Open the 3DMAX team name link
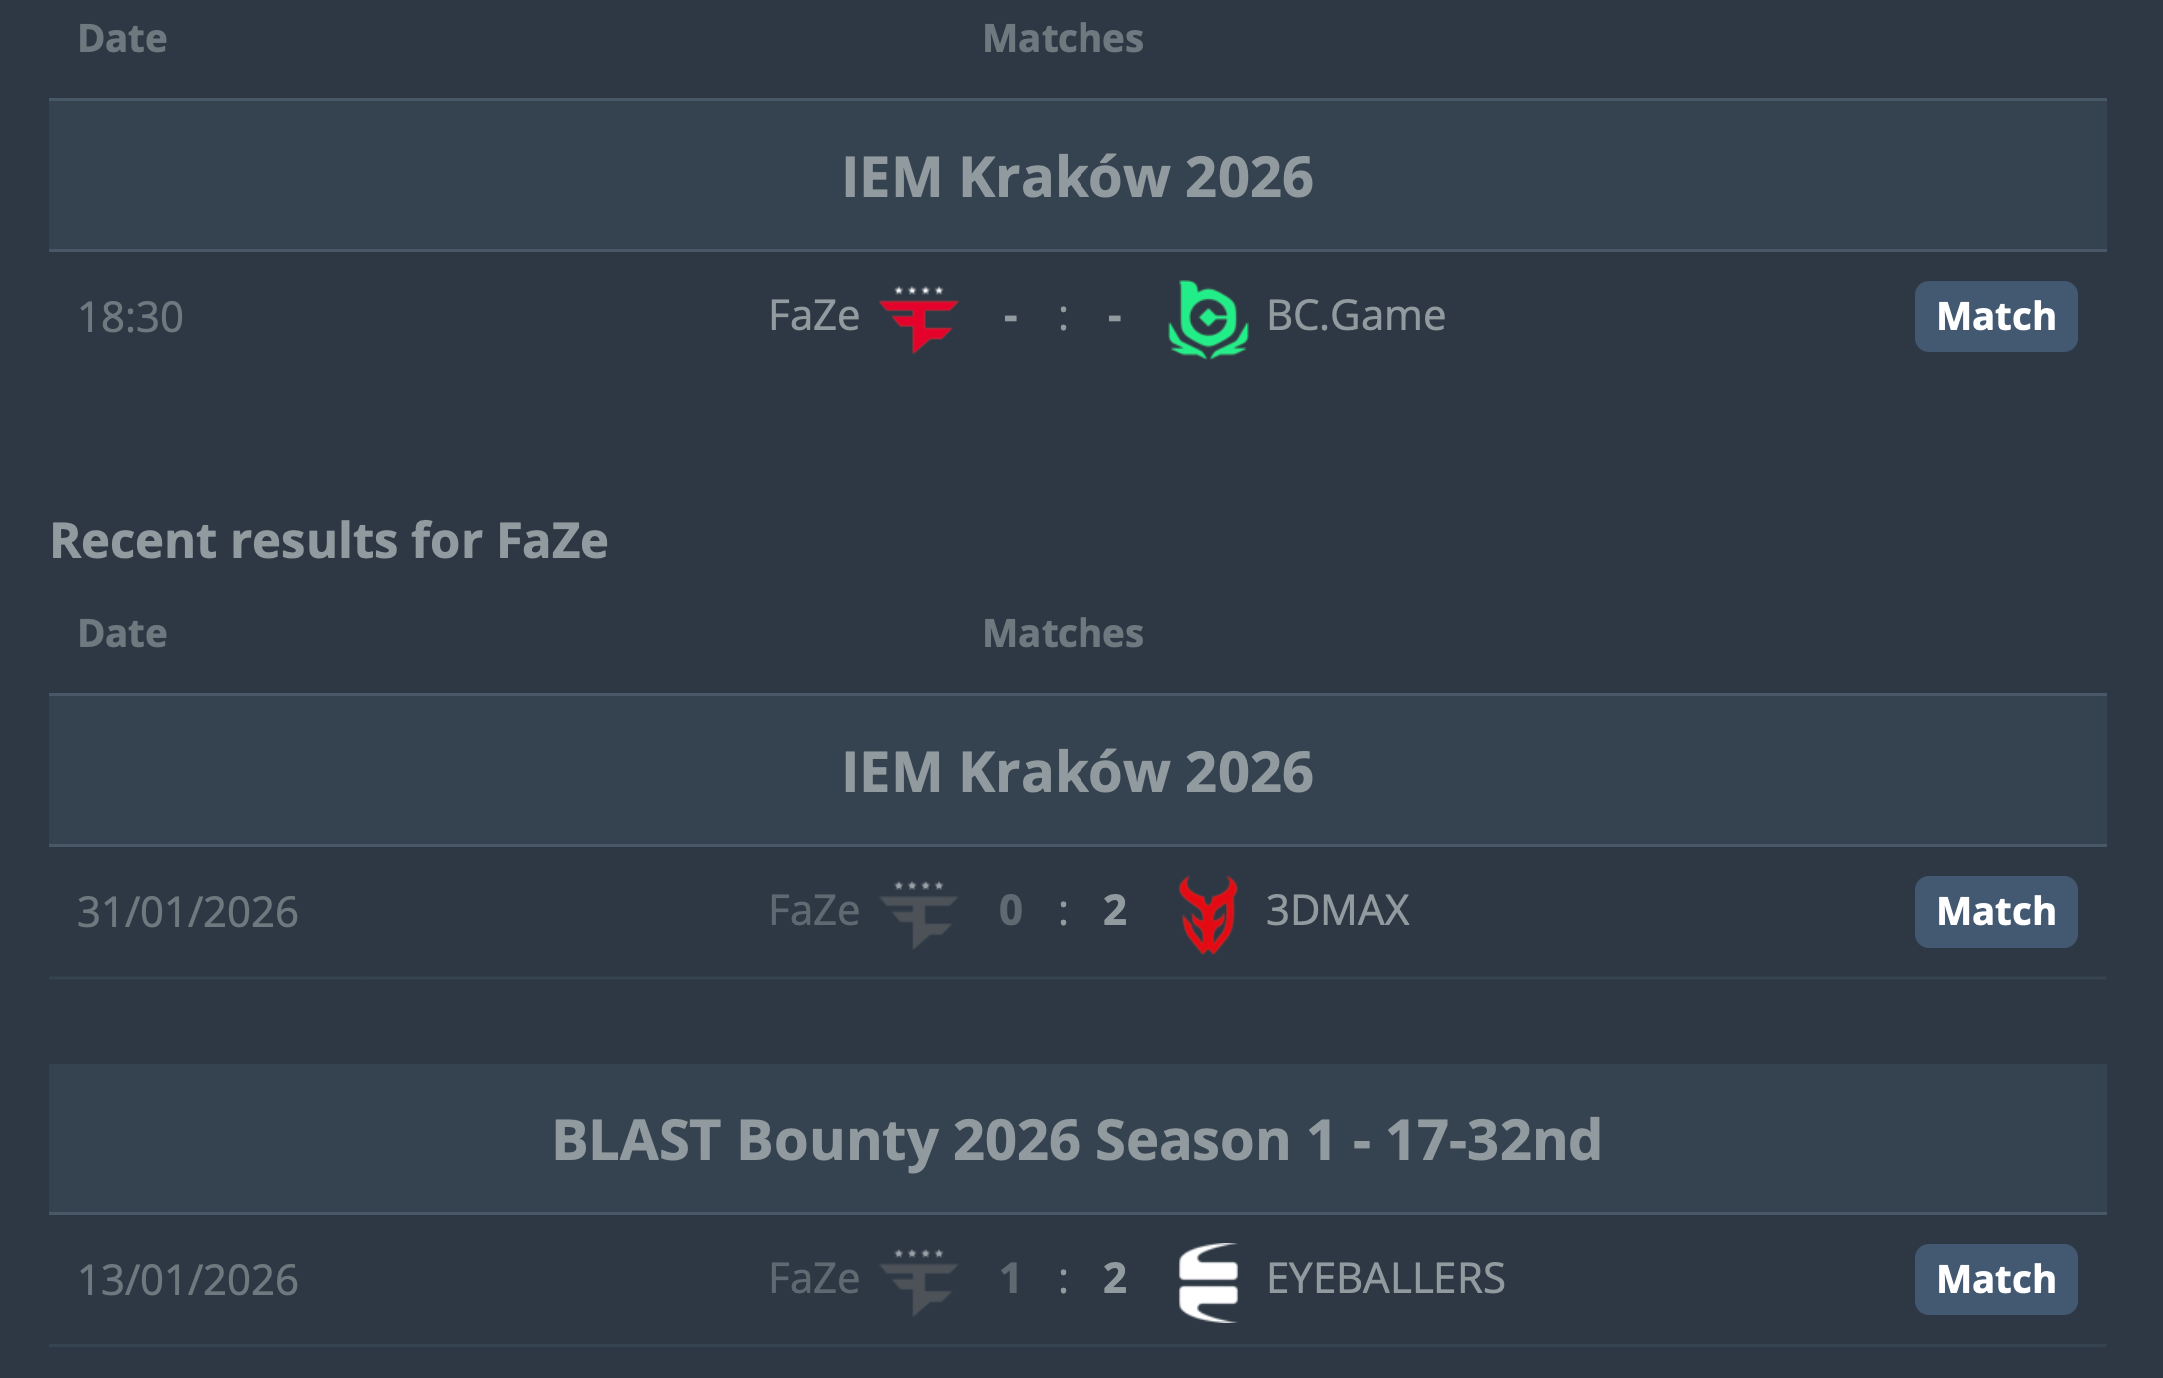The width and height of the screenshot is (2163, 1378). (x=1337, y=911)
